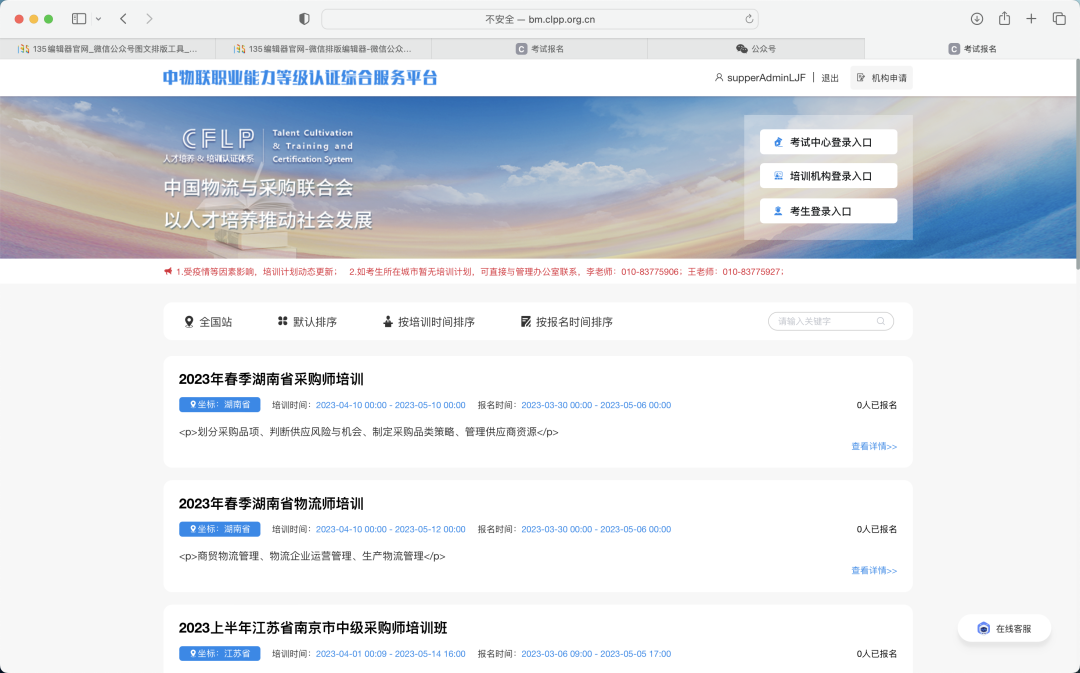Click the clock icon beside 按培训时间排序
The image size is (1080, 673).
(x=387, y=321)
